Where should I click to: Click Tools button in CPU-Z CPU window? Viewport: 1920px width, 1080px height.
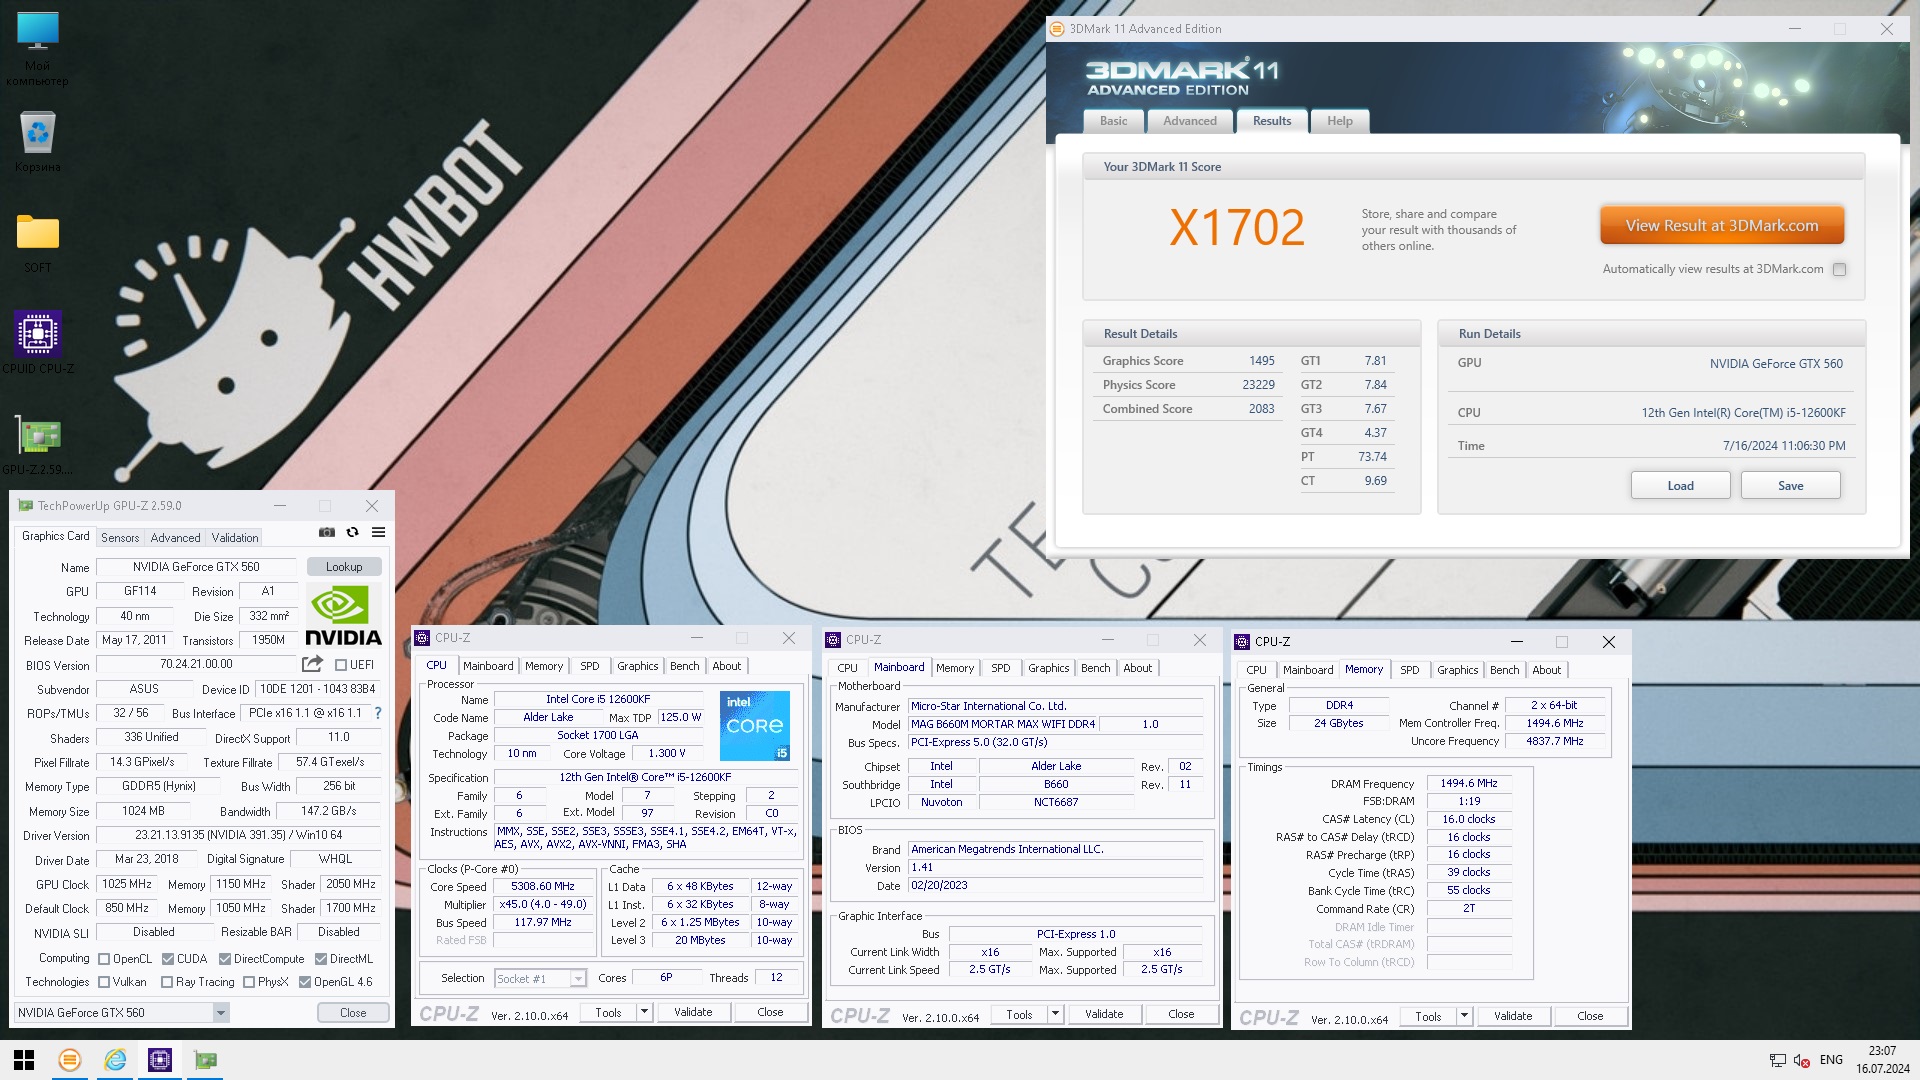point(609,1013)
